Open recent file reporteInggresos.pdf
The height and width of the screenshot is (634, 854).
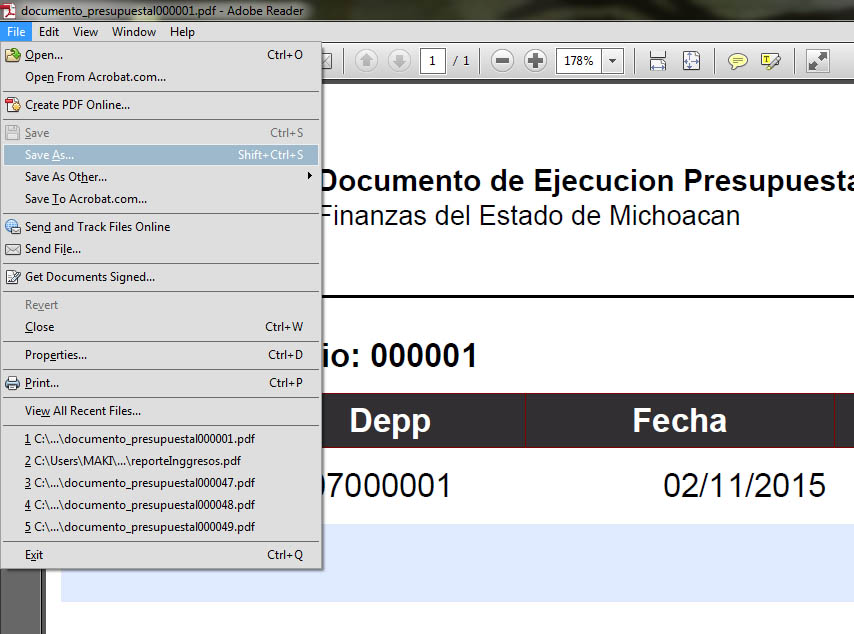point(161,461)
